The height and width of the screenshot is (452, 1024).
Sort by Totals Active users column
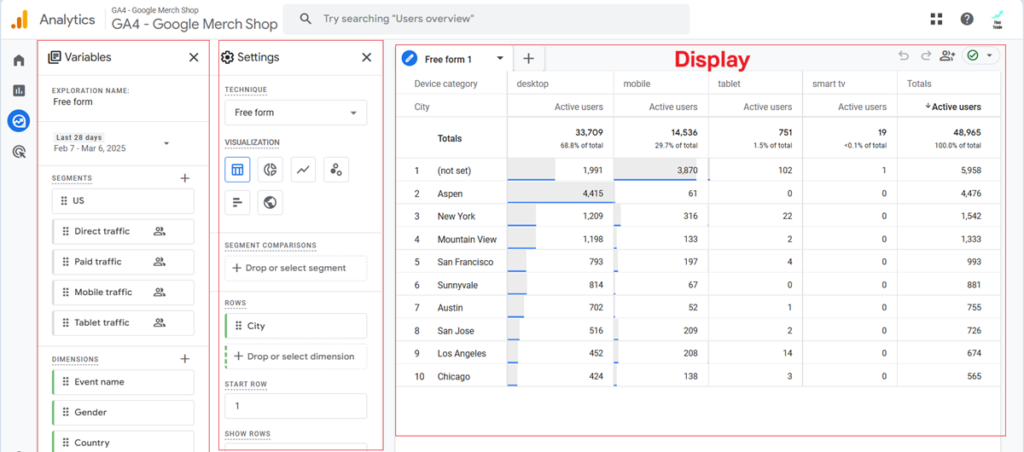coord(953,106)
